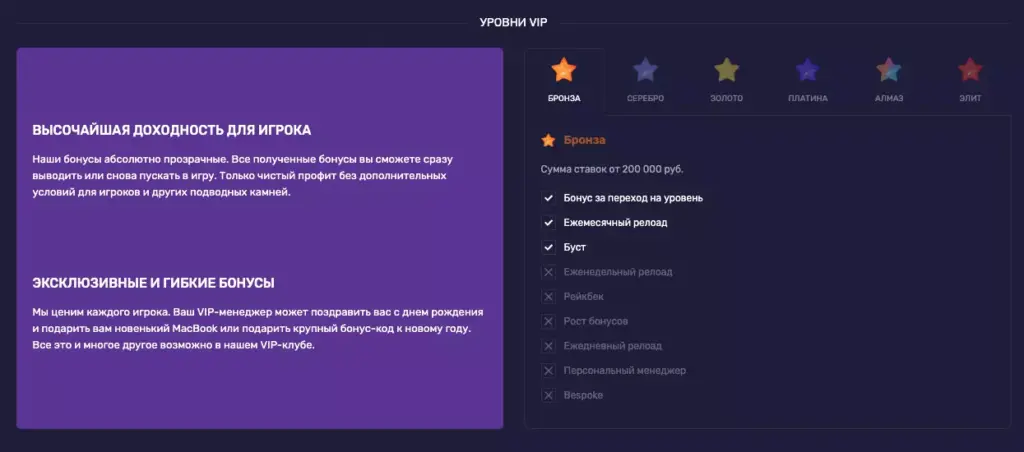Click the Высочайшая доходность для игрока heading
Screen dimensions: 1024x452
tap(172, 131)
